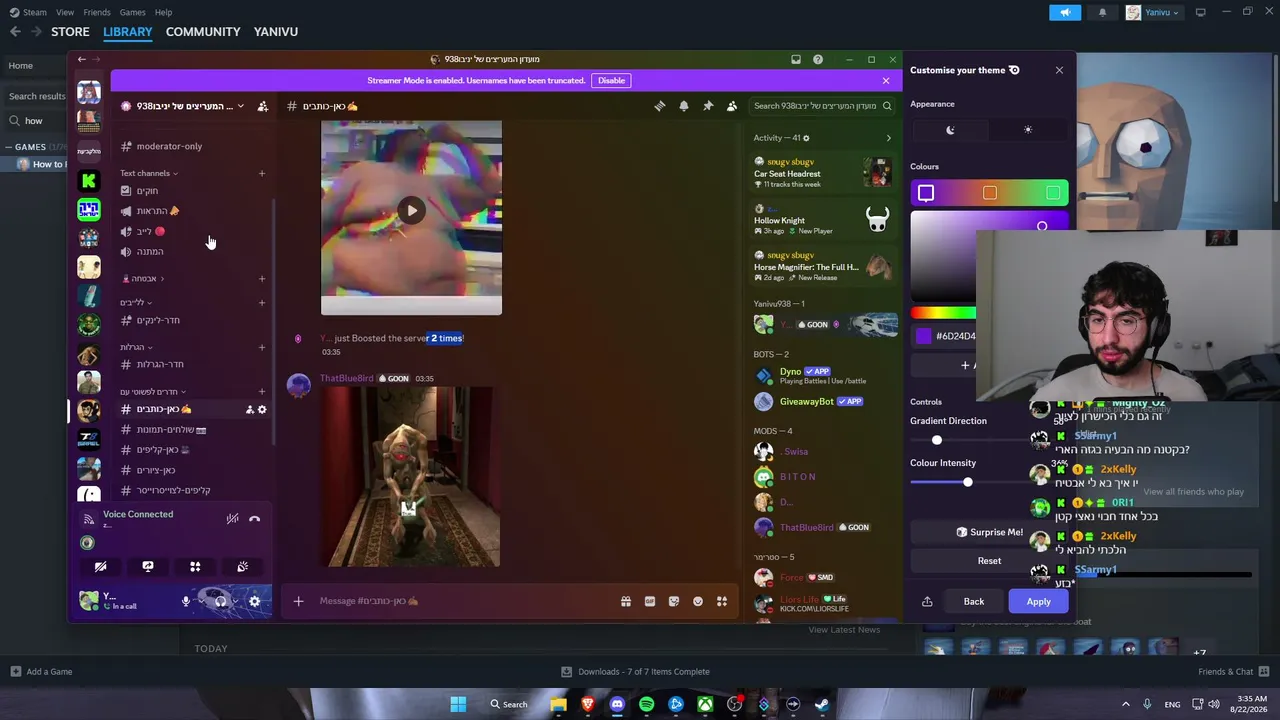
Task: Toggle headphone deafen in Discord user panel
Action: pyautogui.click(x=220, y=601)
